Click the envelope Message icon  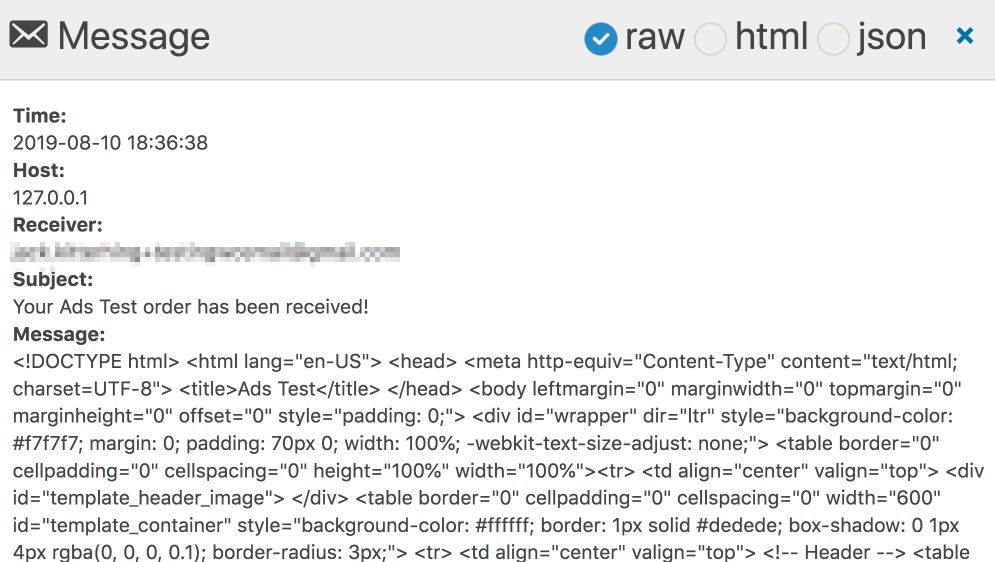coord(29,35)
